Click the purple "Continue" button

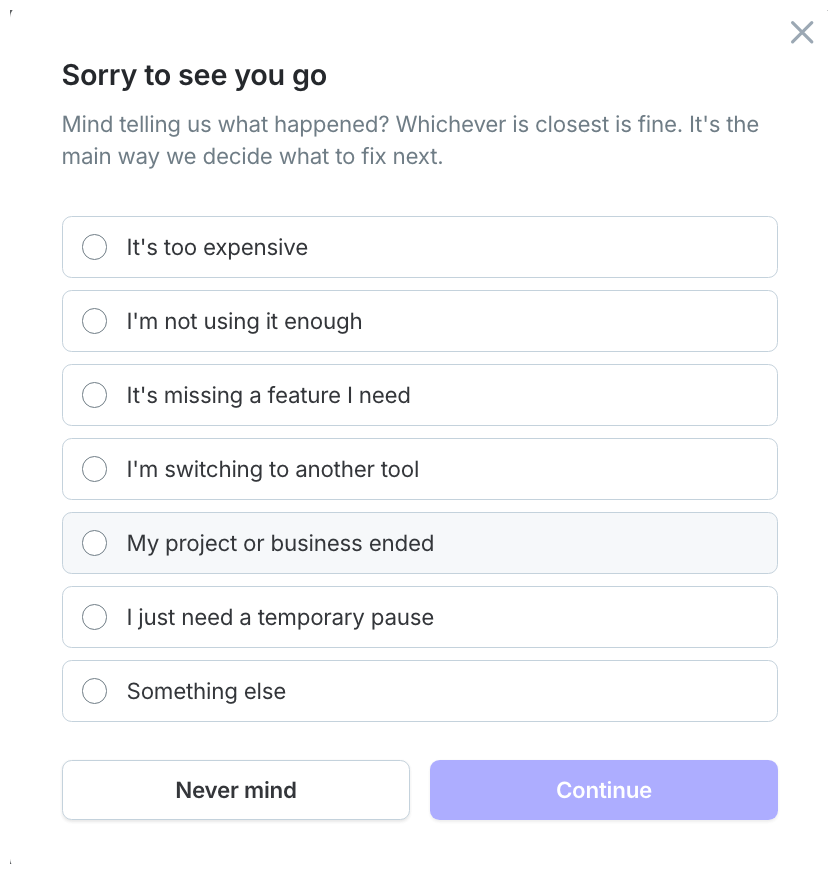(604, 790)
